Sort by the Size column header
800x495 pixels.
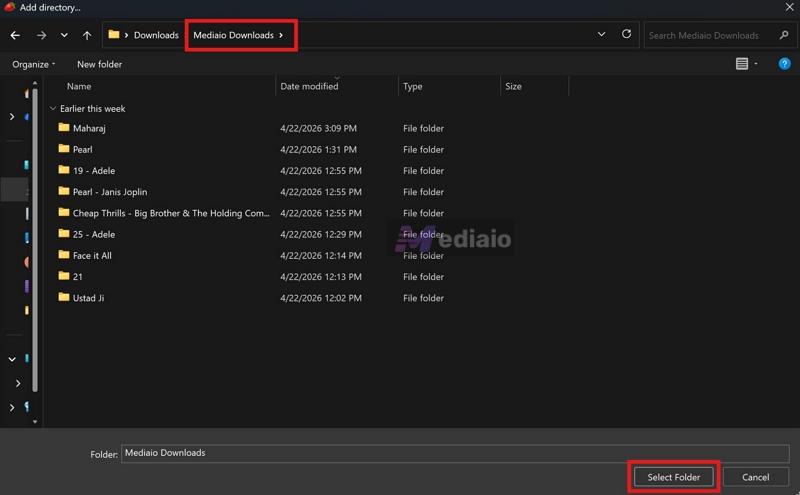tap(513, 86)
